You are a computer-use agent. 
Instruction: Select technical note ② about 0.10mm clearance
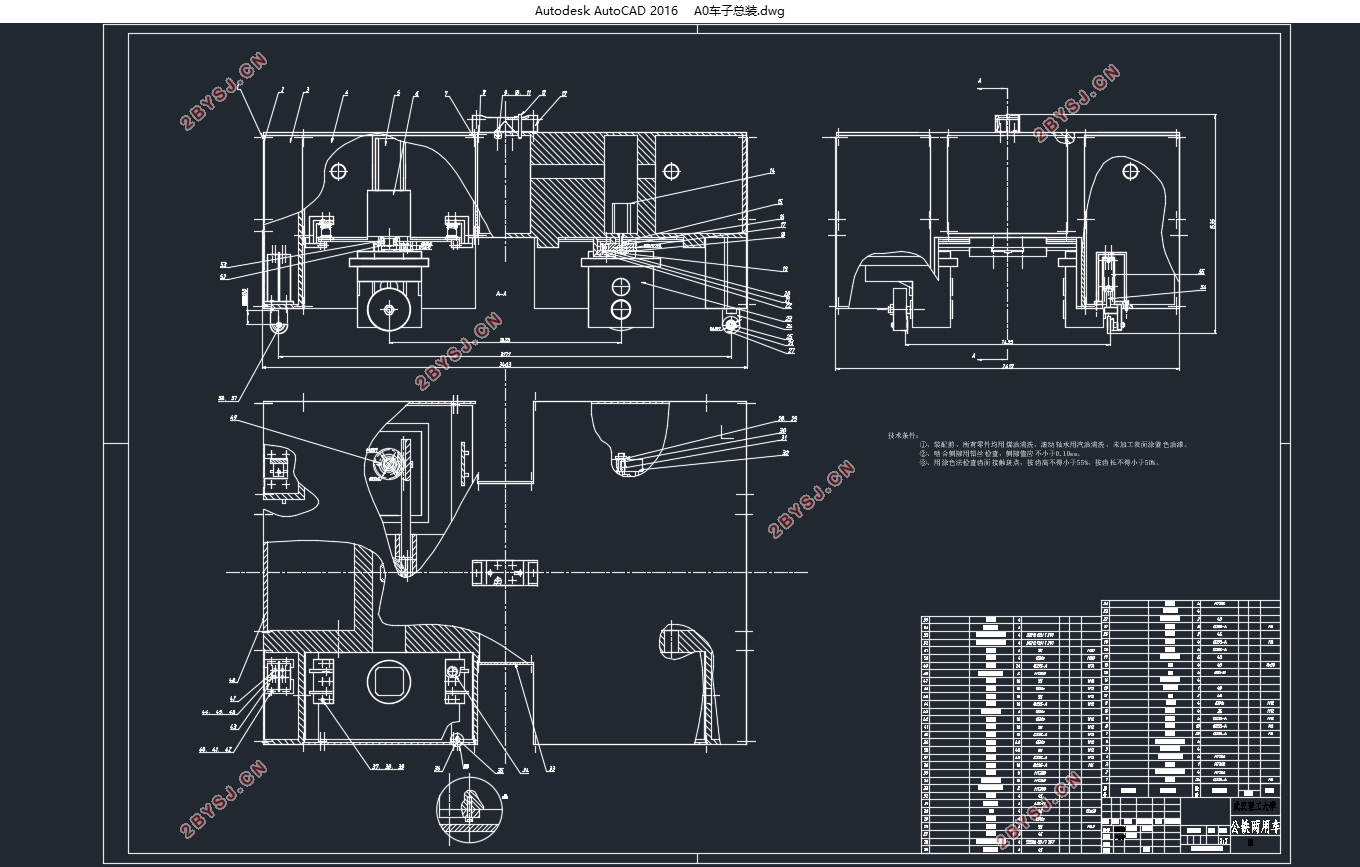[x=1001, y=453]
